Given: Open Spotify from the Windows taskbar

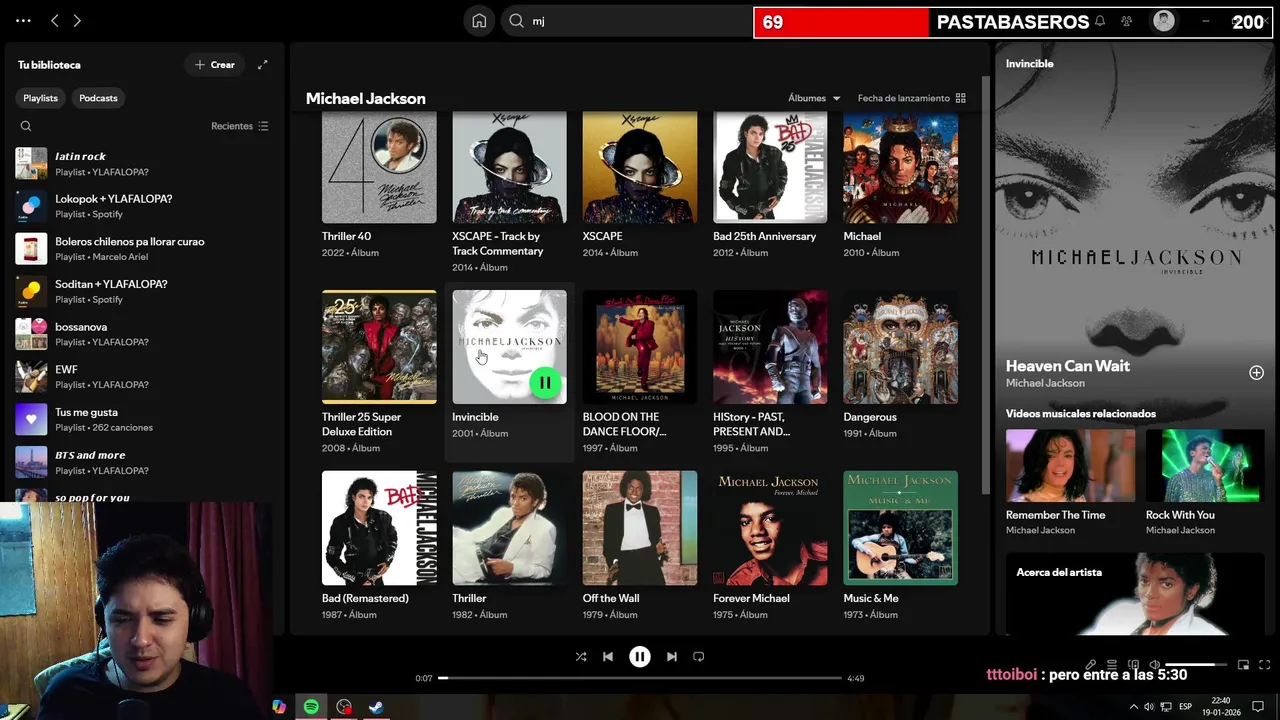Looking at the screenshot, I should (311, 707).
